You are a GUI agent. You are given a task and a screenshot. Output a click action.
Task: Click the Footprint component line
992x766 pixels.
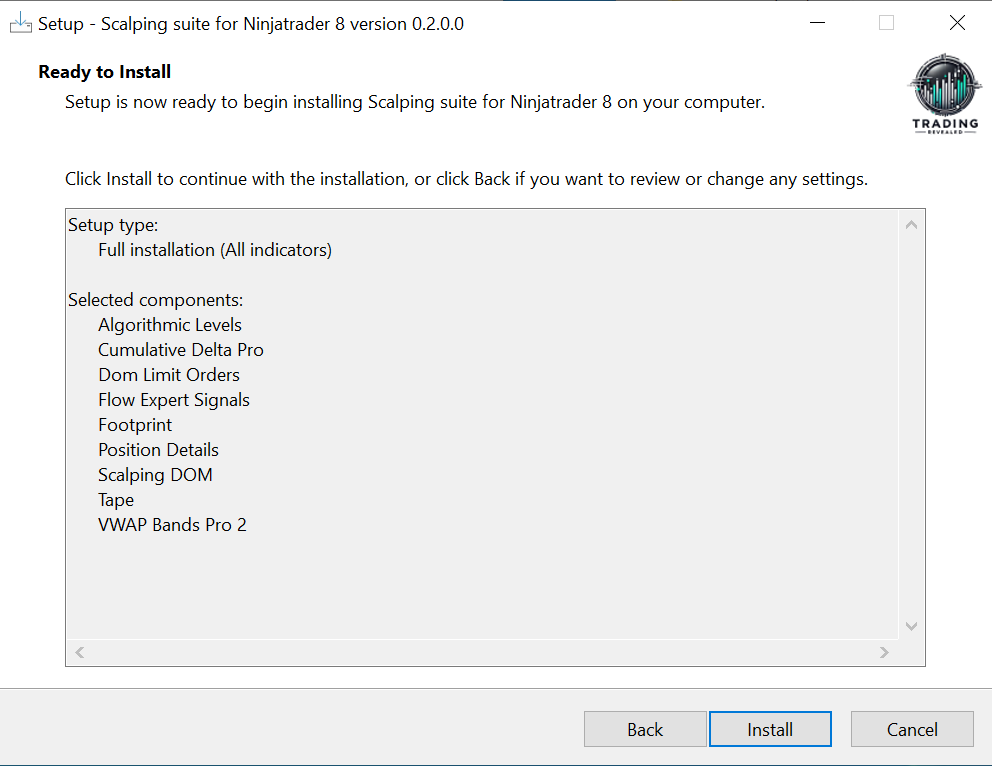(x=135, y=425)
